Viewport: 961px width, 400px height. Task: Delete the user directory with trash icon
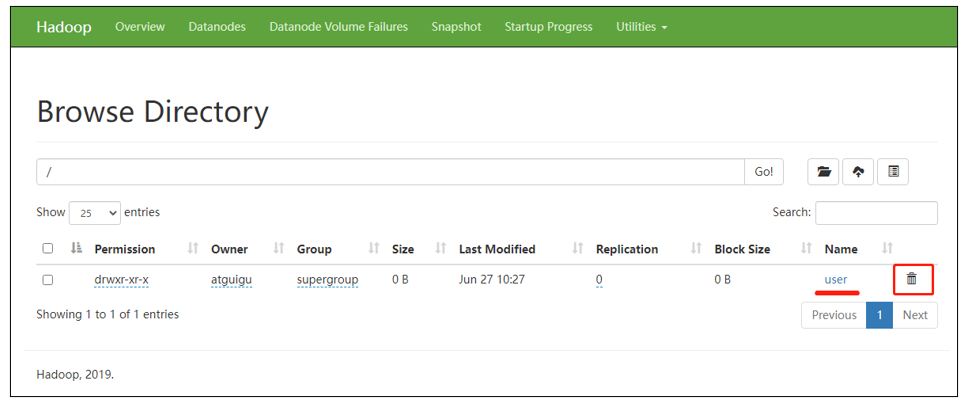(x=911, y=279)
